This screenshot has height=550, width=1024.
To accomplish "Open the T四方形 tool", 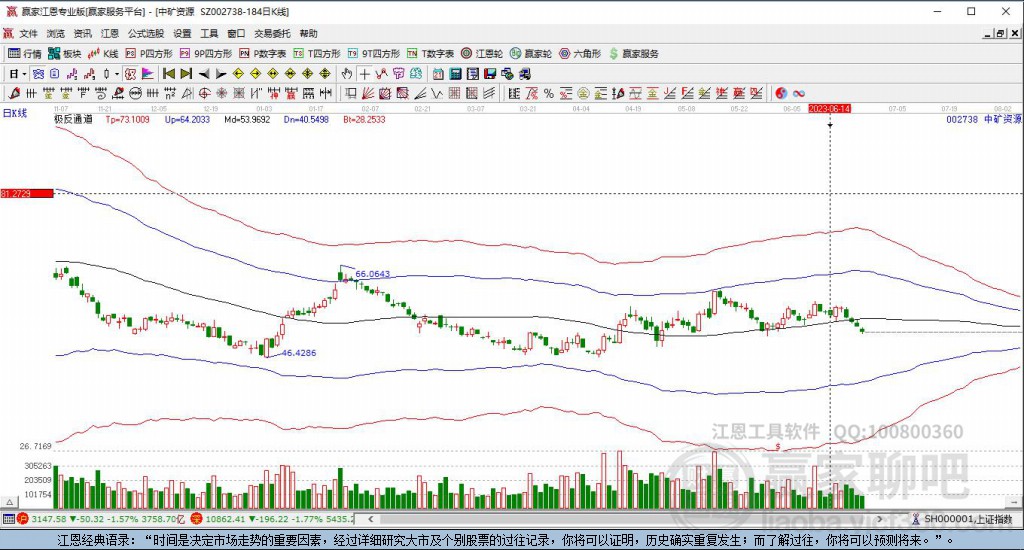I will click(317, 54).
